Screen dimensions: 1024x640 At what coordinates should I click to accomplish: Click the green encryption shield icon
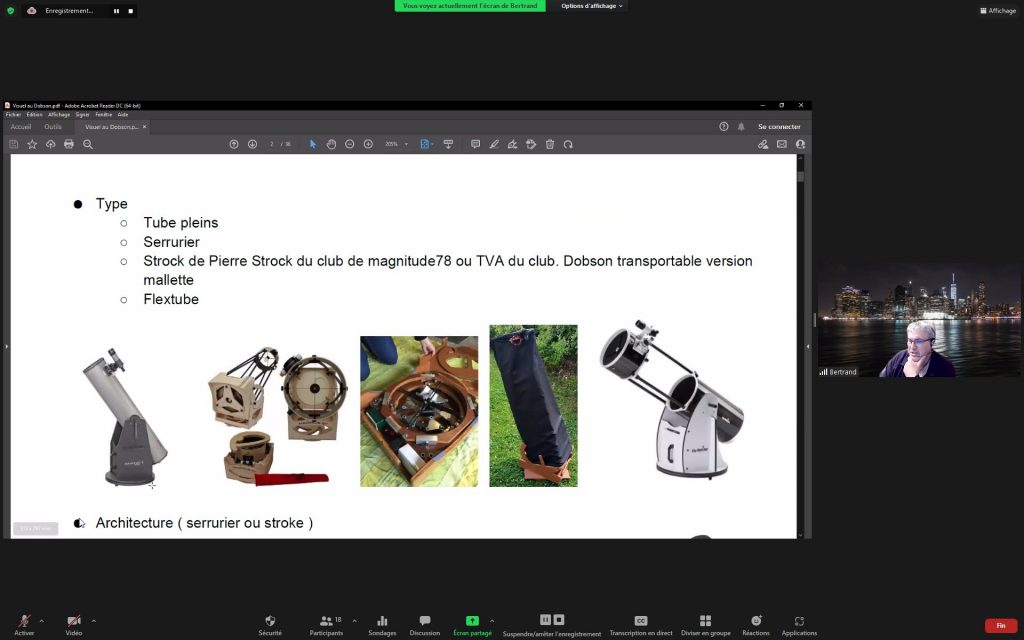coord(10,10)
